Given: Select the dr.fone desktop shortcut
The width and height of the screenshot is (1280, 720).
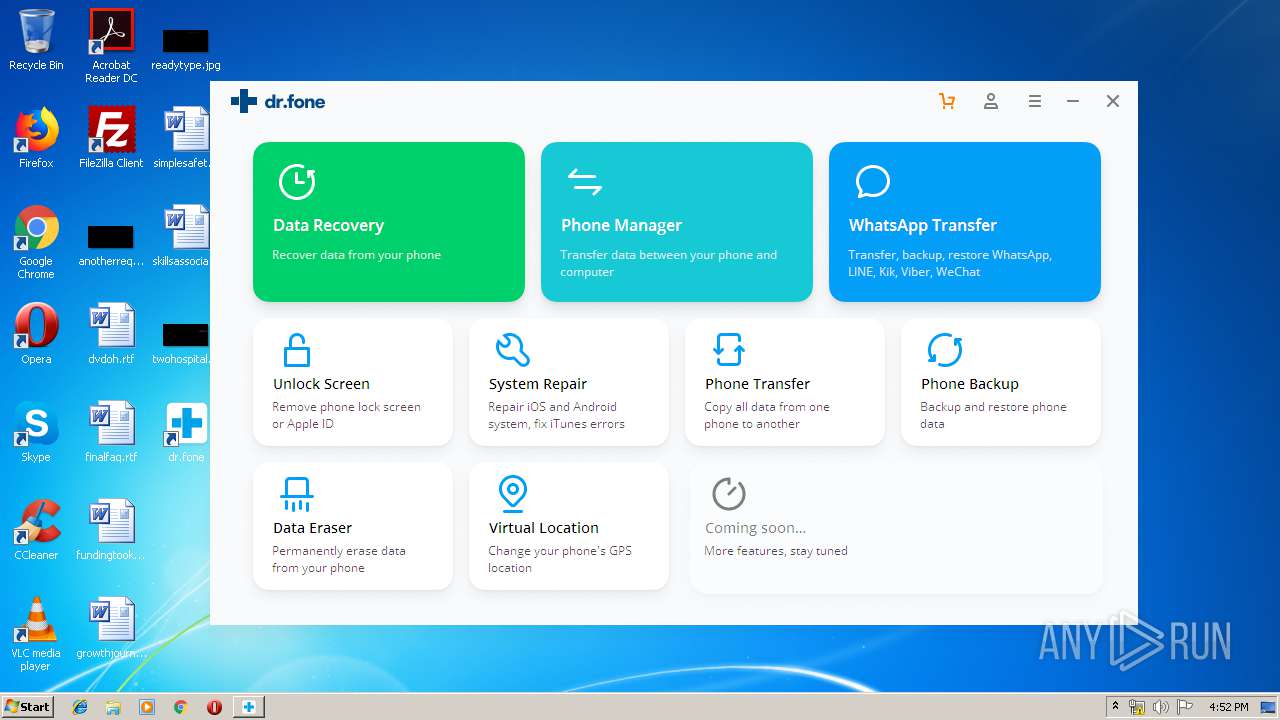Looking at the screenshot, I should pyautogui.click(x=186, y=432).
